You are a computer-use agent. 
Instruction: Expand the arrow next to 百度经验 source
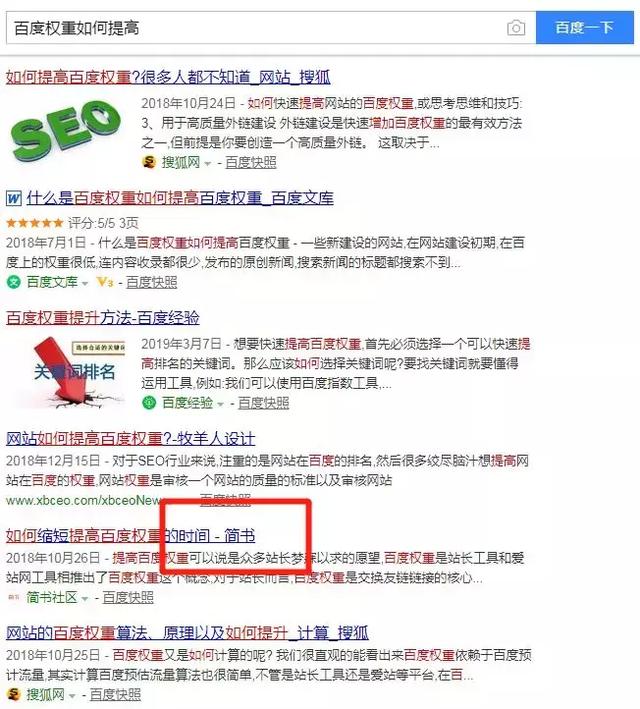click(220, 404)
